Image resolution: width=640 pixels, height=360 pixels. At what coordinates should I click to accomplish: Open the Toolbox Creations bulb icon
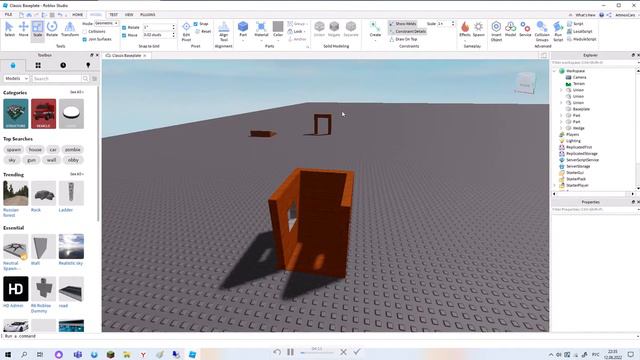pyautogui.click(x=88, y=65)
